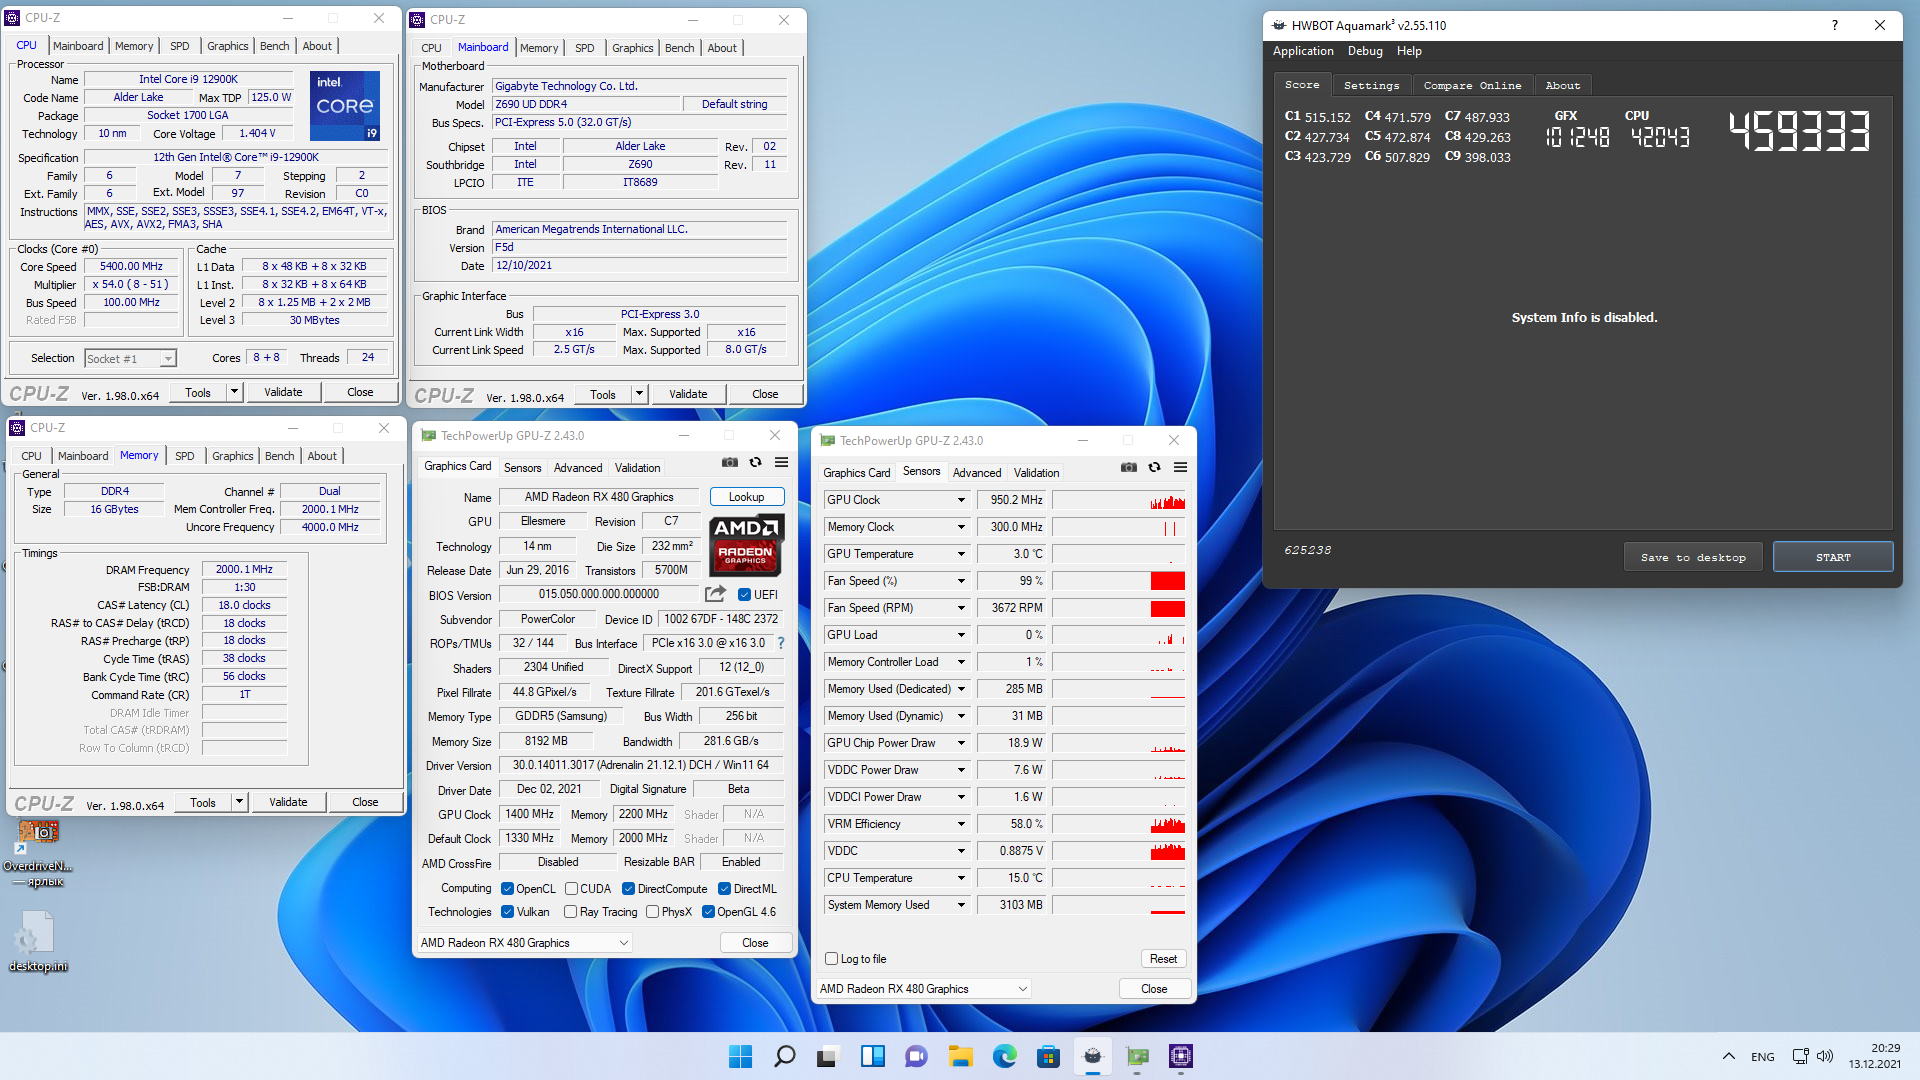Click the volume icon in system tray
The image size is (1920, 1080).
[x=1825, y=1056]
